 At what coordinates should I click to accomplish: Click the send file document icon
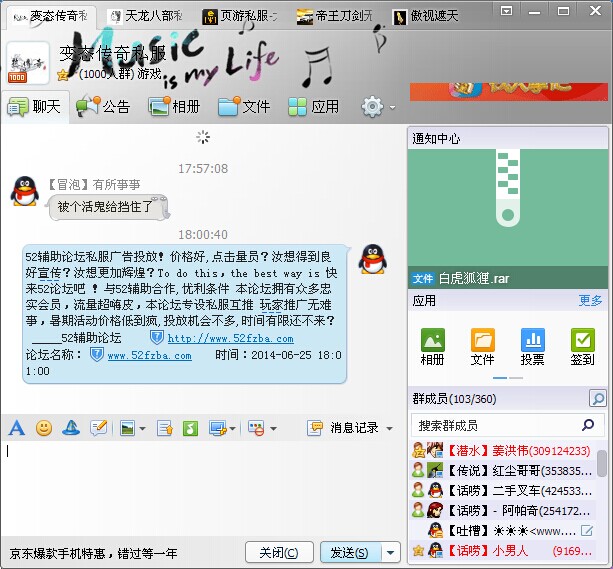165,429
